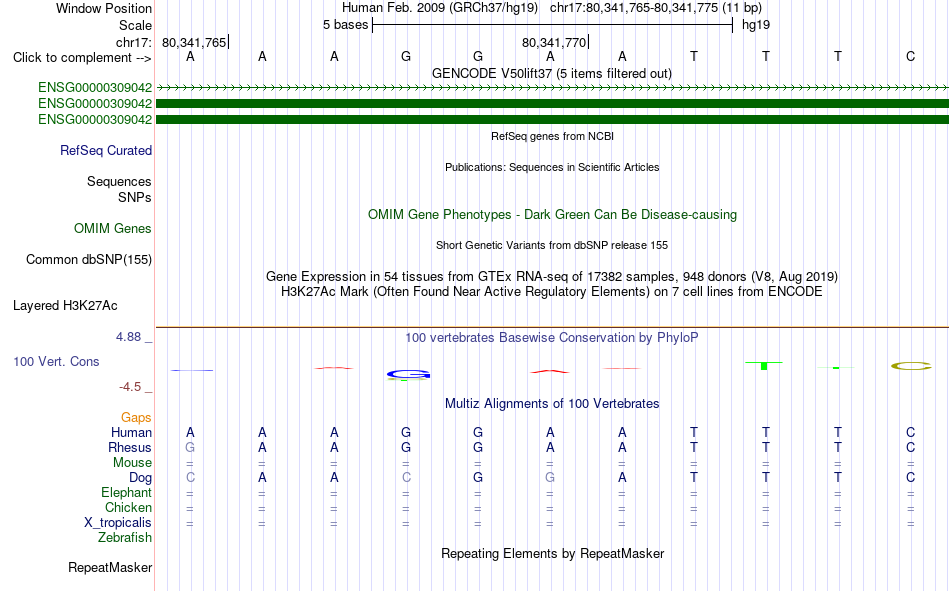Click 'Short Genetic Variants from dbSNP release 155'
Image resolution: width=950 pixels, height=591 pixels.
point(552,245)
